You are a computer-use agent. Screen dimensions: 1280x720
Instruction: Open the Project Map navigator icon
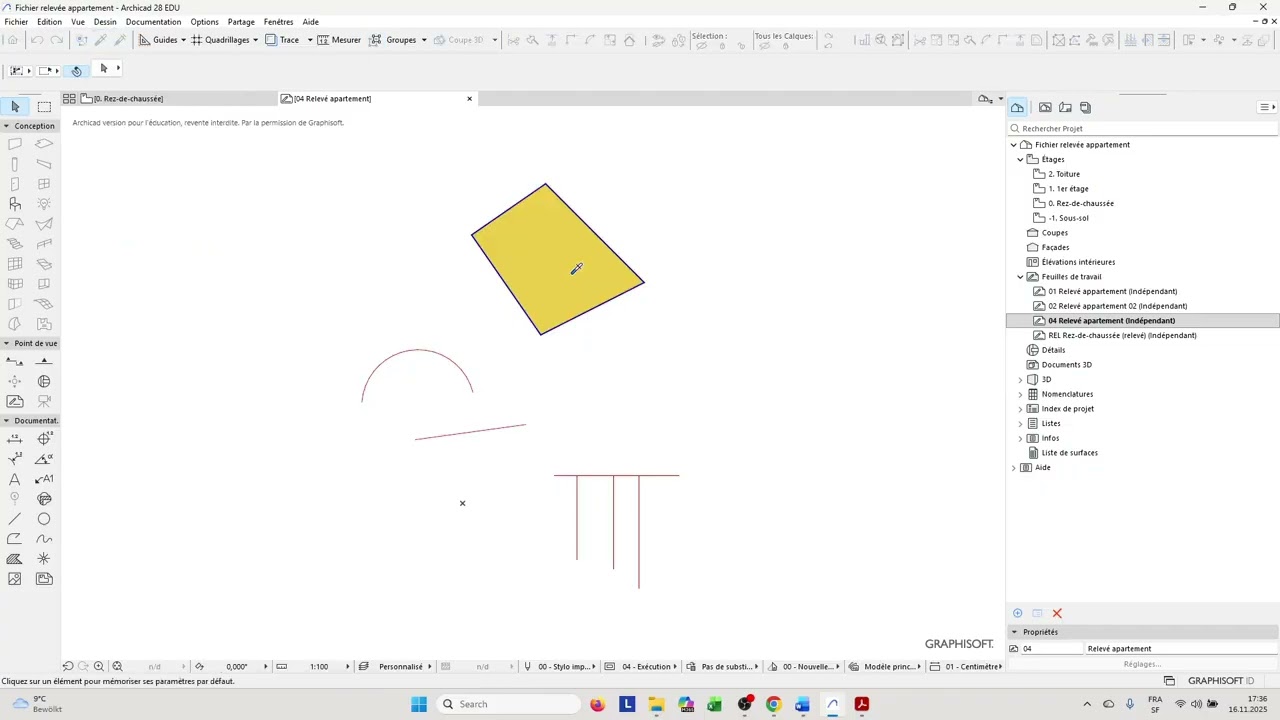point(1017,107)
